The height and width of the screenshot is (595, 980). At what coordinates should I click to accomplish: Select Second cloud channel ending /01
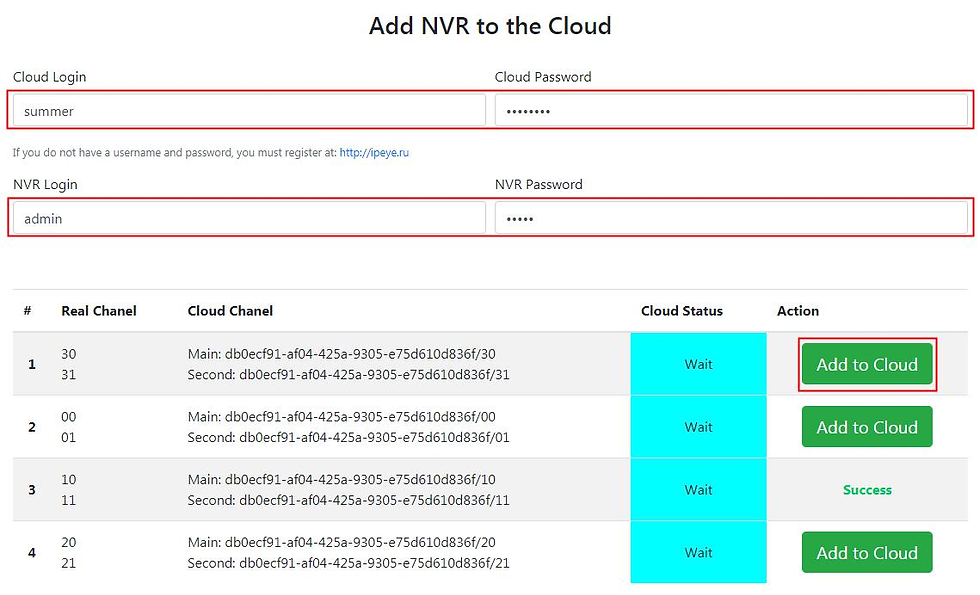(348, 437)
